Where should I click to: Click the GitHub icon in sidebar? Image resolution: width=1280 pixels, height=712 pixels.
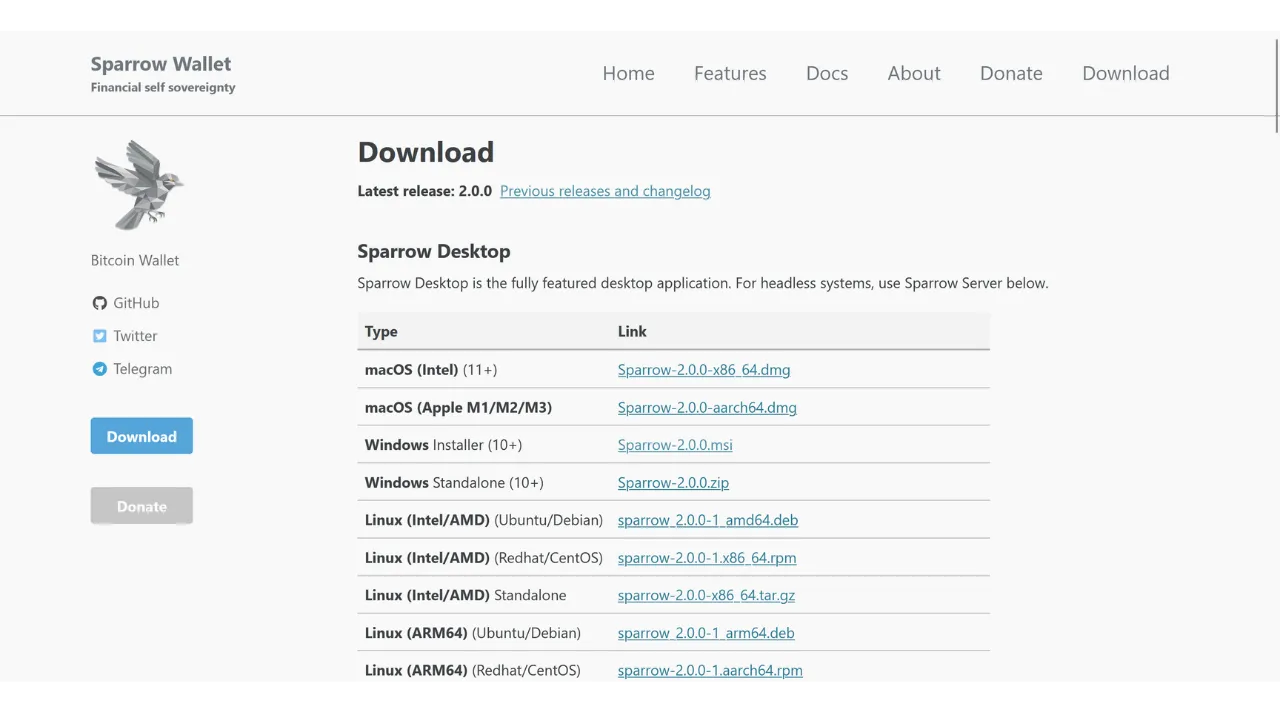coord(99,303)
